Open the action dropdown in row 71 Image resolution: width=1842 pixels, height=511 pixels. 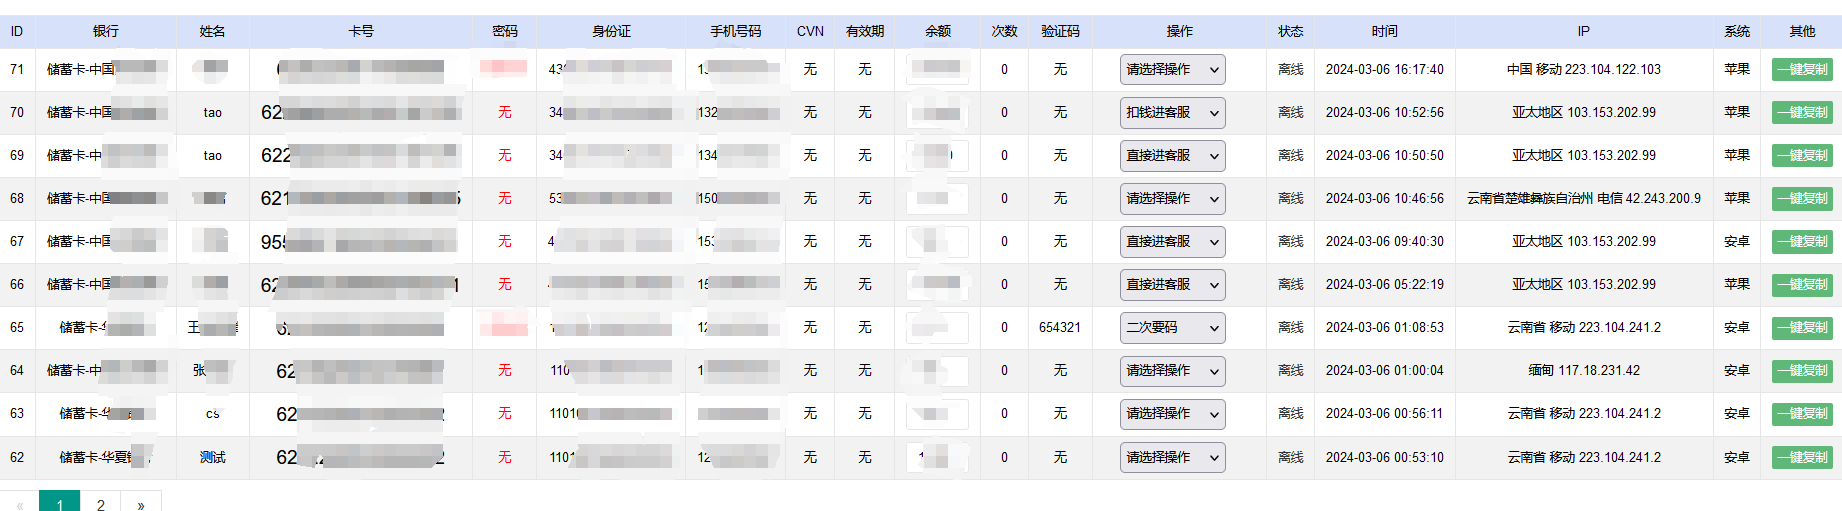coord(1172,70)
